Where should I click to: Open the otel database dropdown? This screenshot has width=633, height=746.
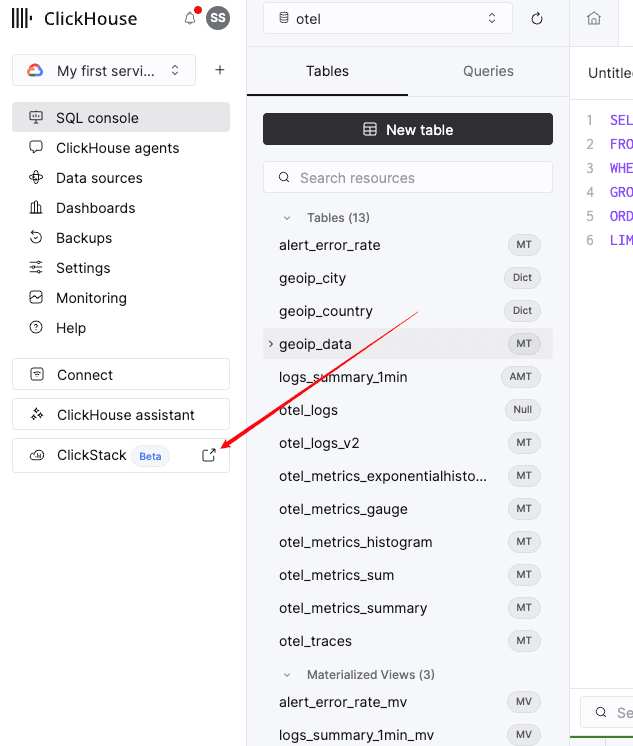[x=388, y=18]
